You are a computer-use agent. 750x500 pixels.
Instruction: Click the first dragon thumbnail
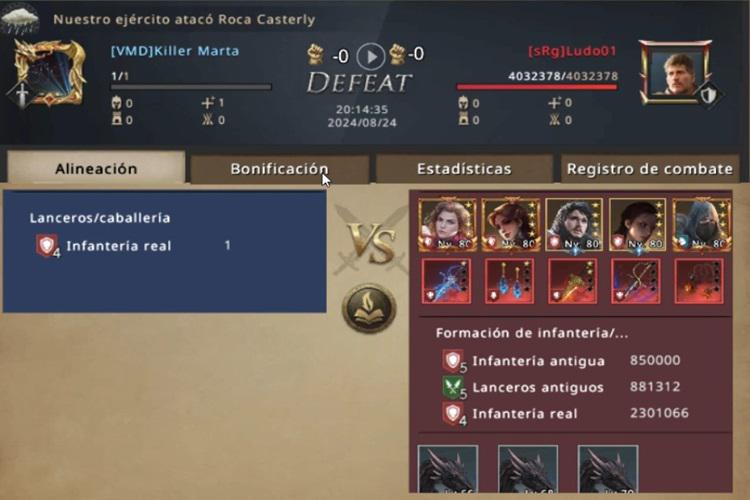[448, 469]
